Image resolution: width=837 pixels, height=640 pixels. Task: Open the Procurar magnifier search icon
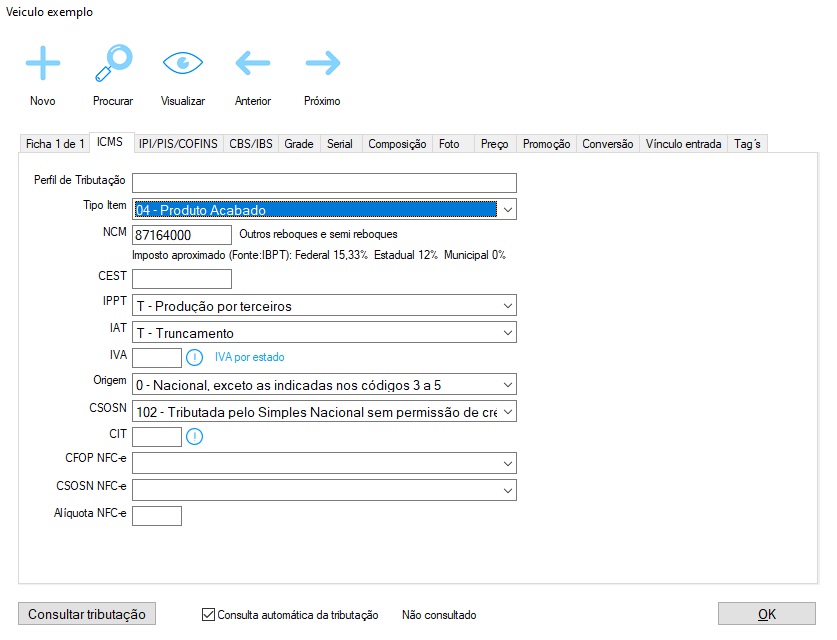(112, 64)
